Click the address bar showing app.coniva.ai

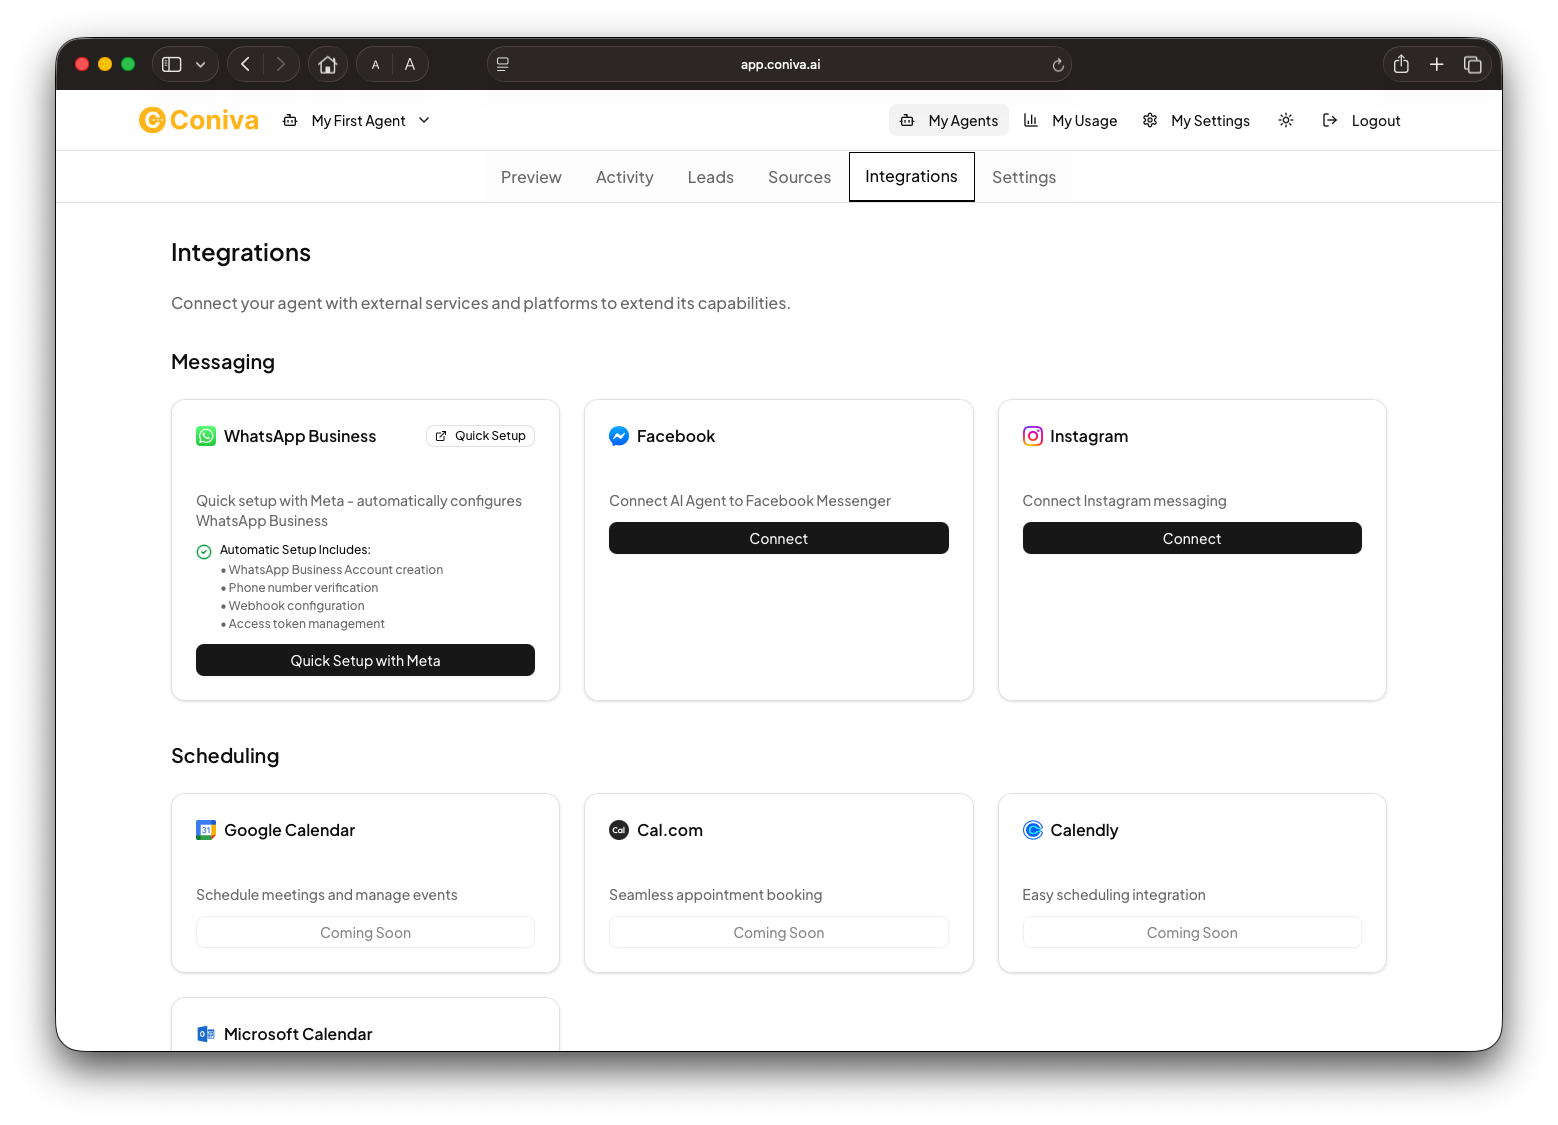[780, 63]
